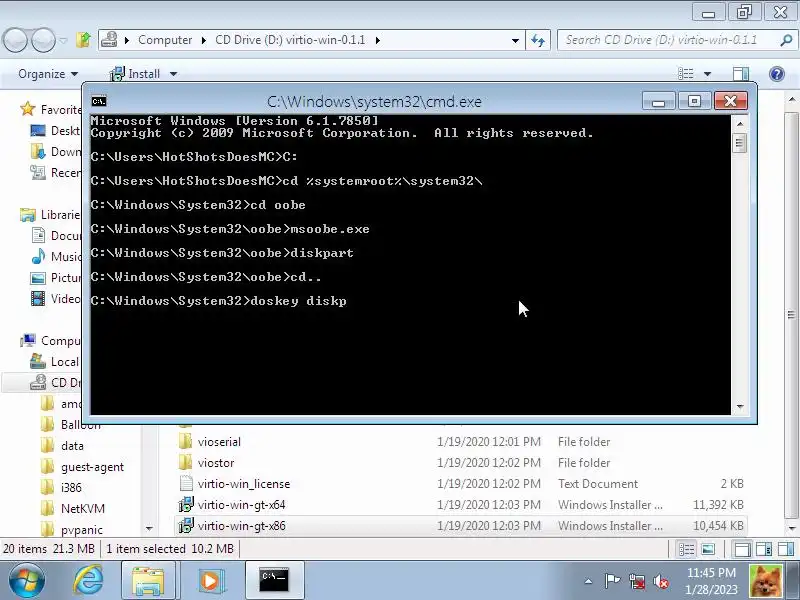The width and height of the screenshot is (800, 600).
Task: Select the vioserial folder icon
Action: 186,441
